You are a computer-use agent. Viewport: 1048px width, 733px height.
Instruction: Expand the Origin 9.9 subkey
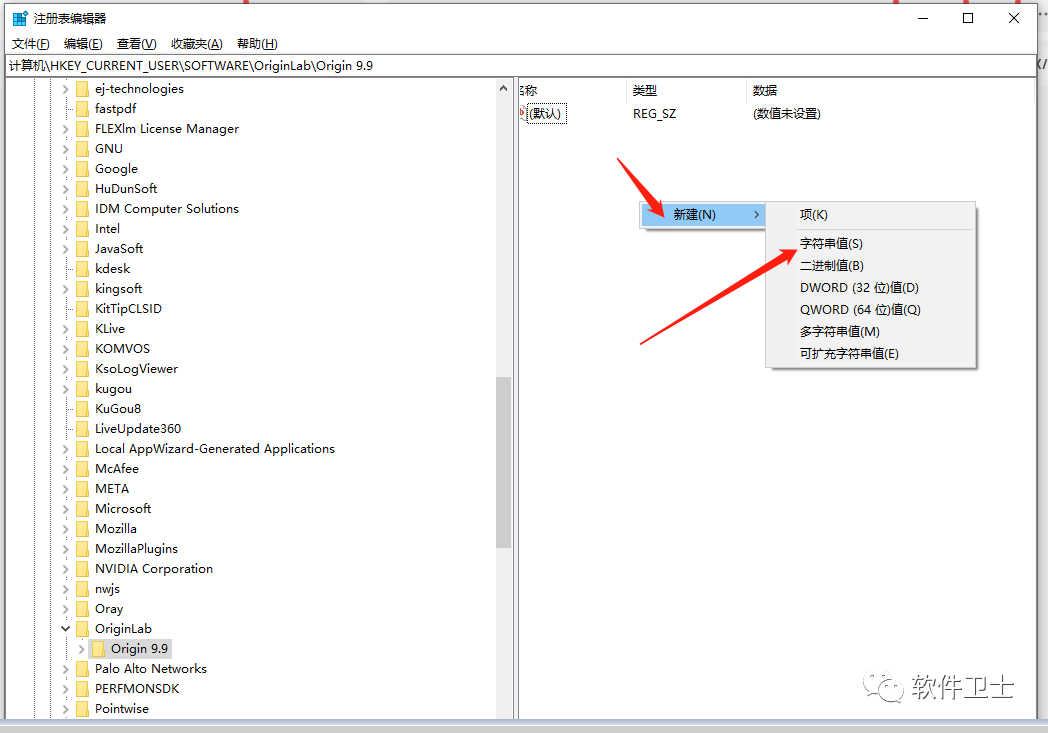coord(82,649)
